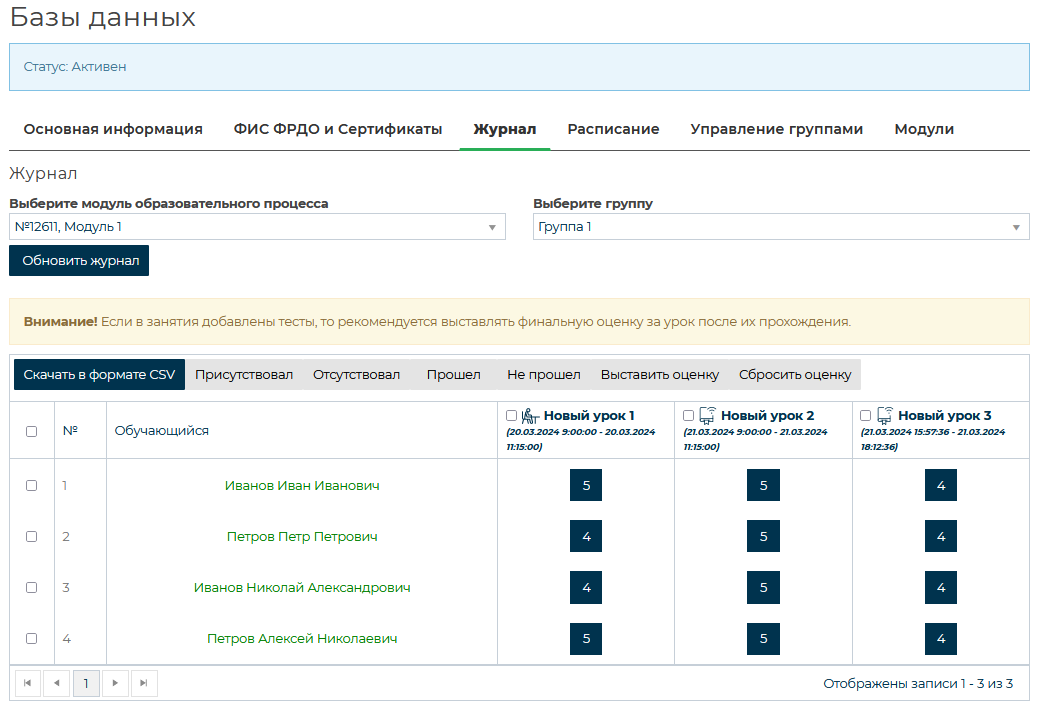Go to the next page of records
Image resolution: width=1044 pixels, height=713 pixels.
tap(116, 684)
